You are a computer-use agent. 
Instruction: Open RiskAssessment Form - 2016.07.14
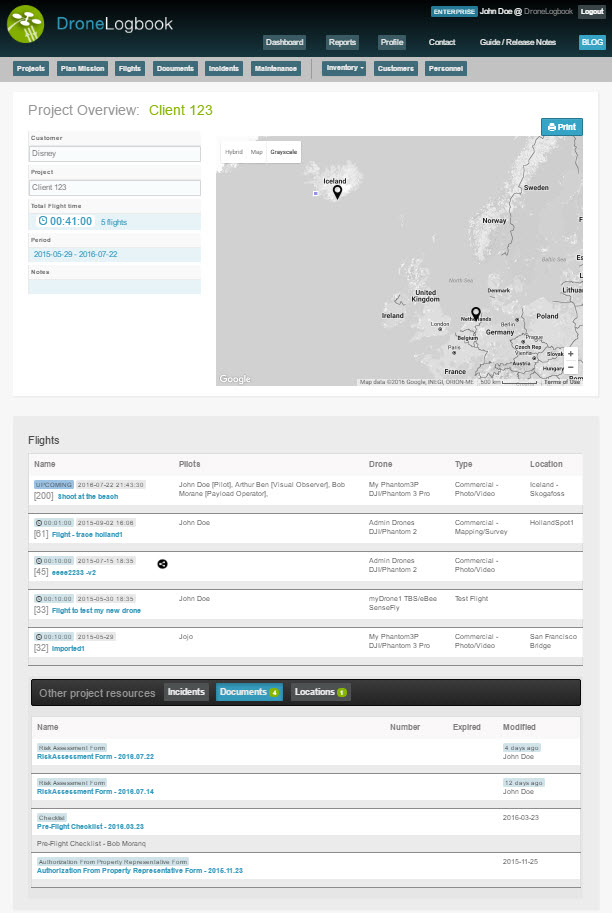tap(95, 792)
